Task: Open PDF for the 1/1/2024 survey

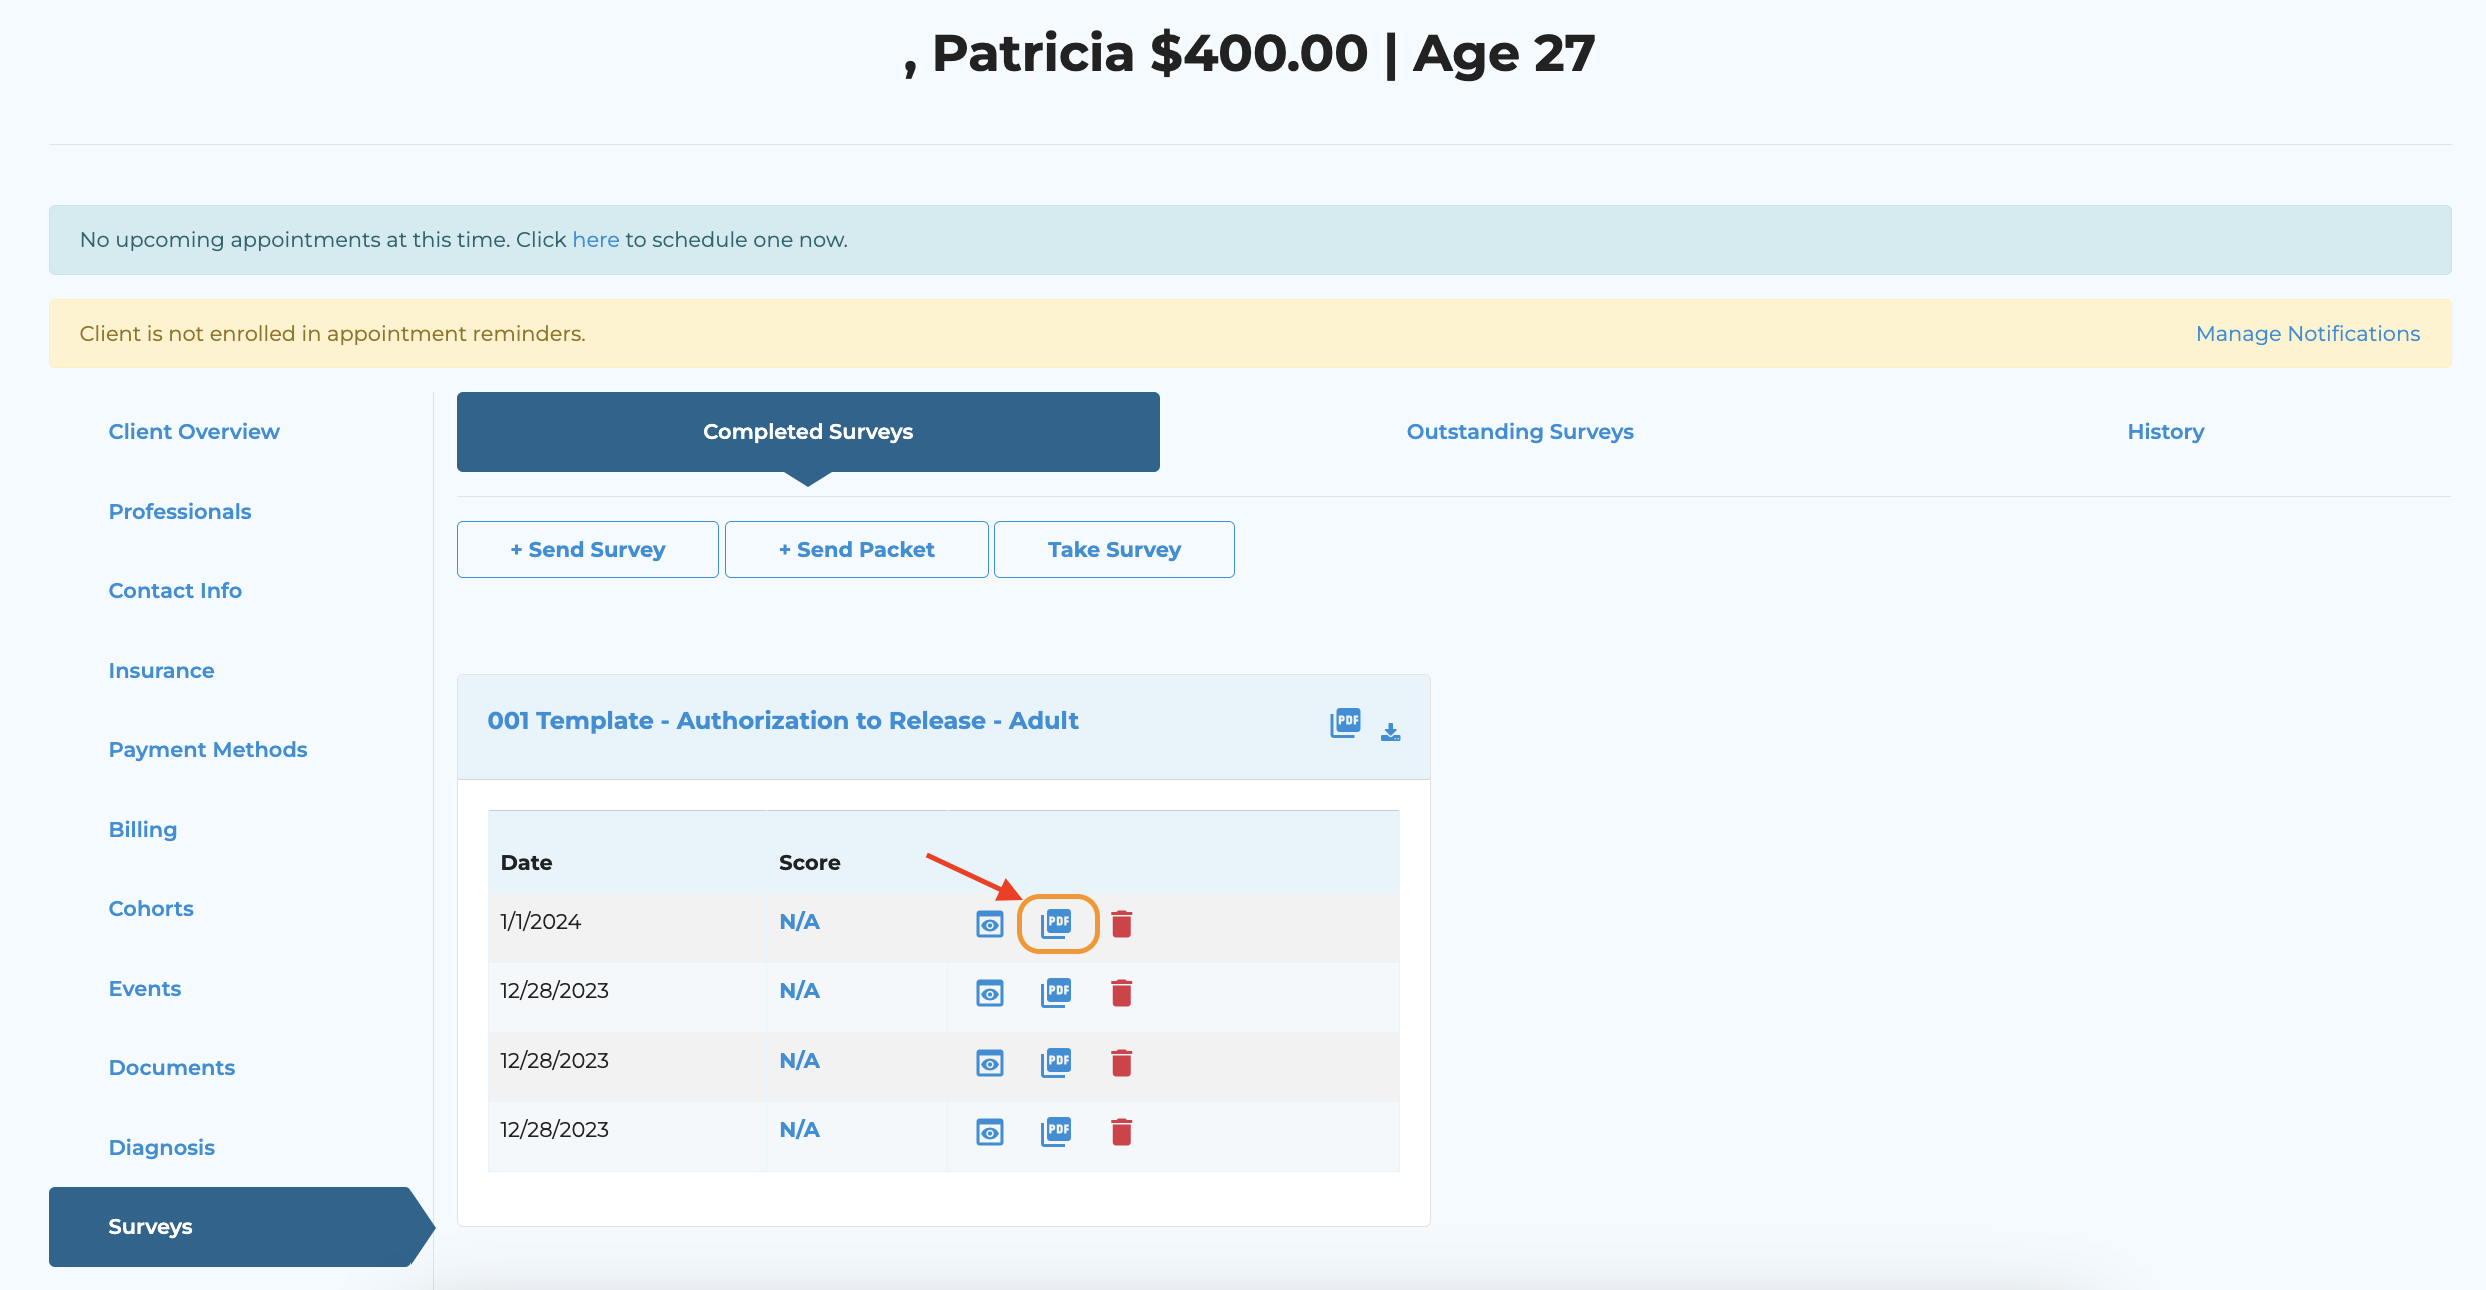Action: (1056, 923)
